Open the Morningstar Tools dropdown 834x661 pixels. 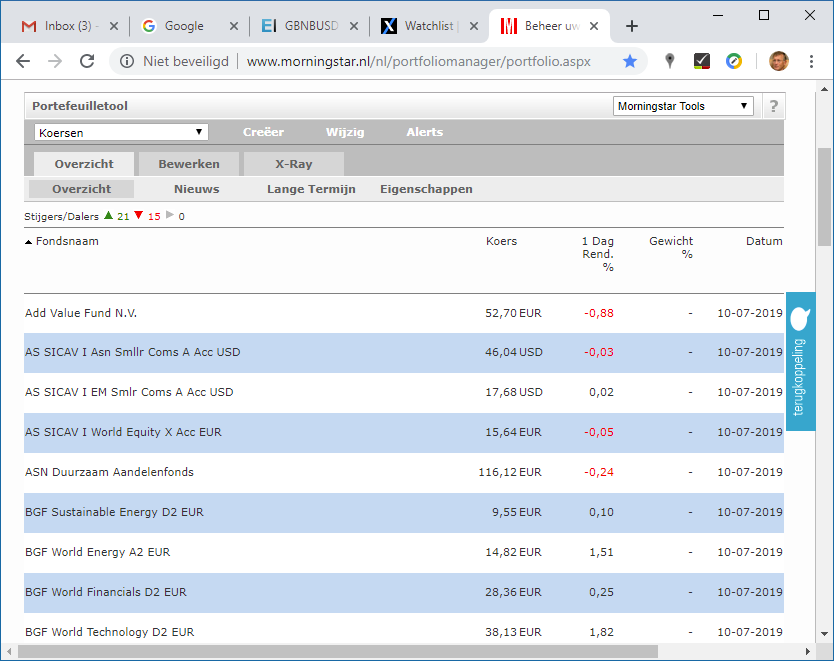pos(683,106)
